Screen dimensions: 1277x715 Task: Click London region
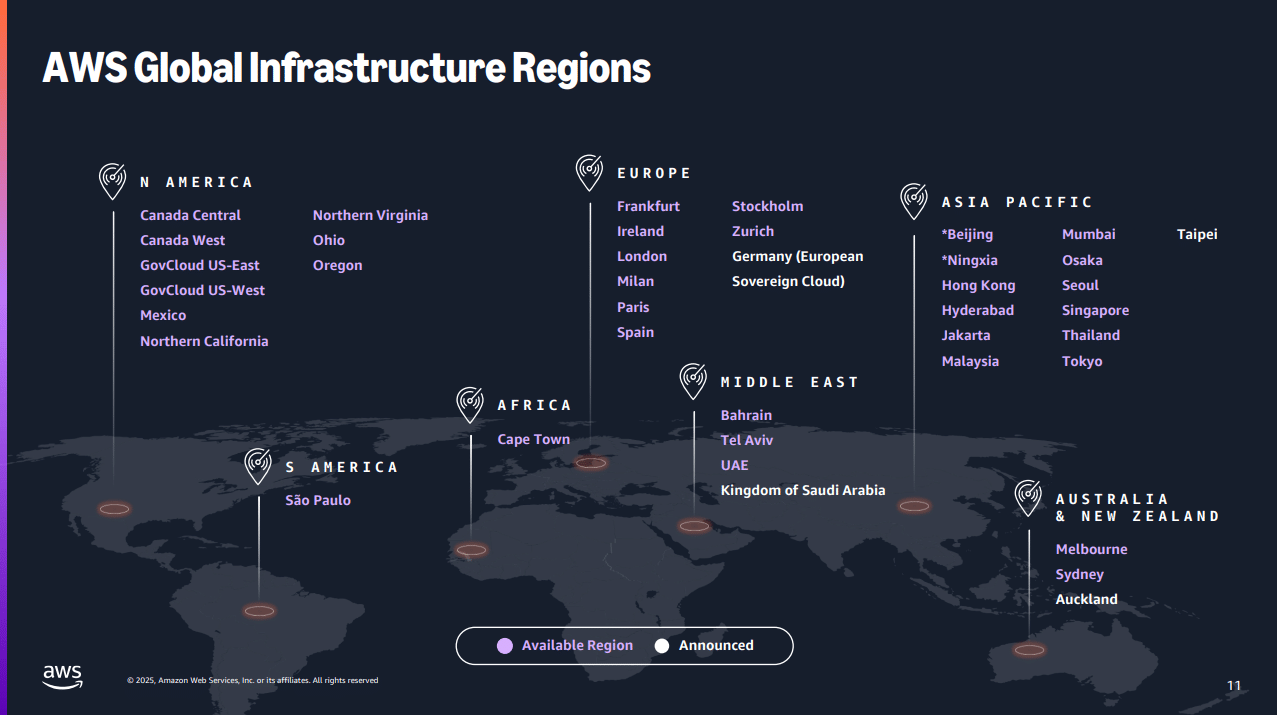tap(641, 256)
